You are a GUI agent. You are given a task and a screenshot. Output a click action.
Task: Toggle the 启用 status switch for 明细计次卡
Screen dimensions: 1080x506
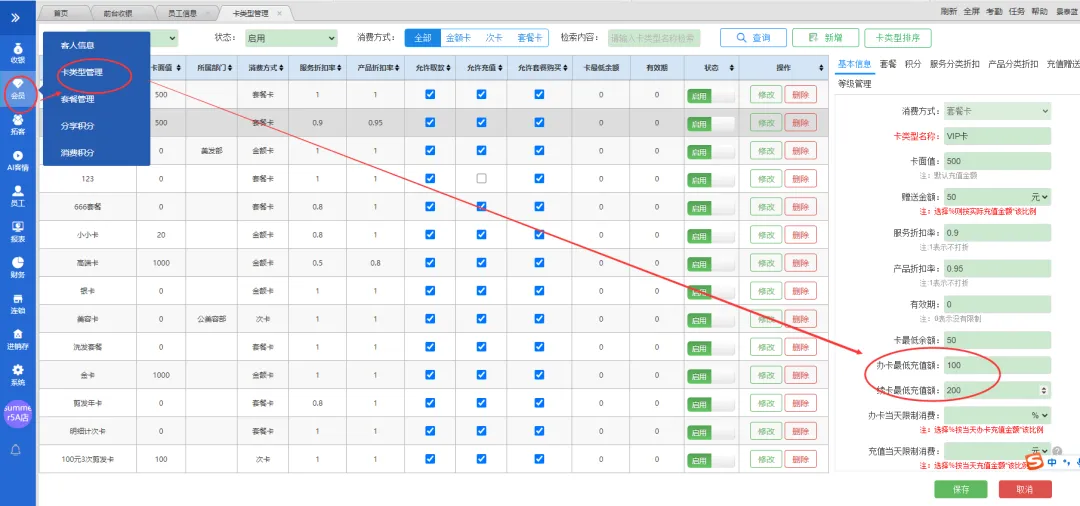tap(710, 432)
